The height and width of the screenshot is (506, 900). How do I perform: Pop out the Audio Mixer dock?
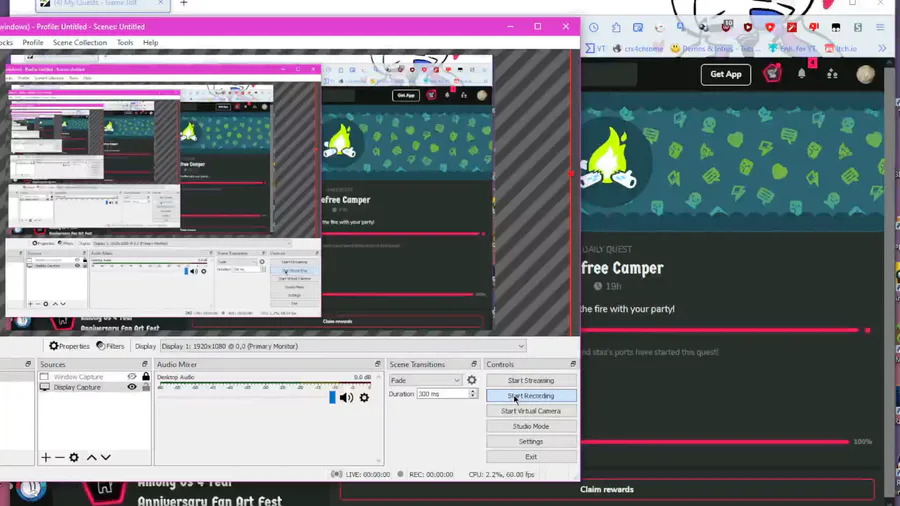[378, 364]
